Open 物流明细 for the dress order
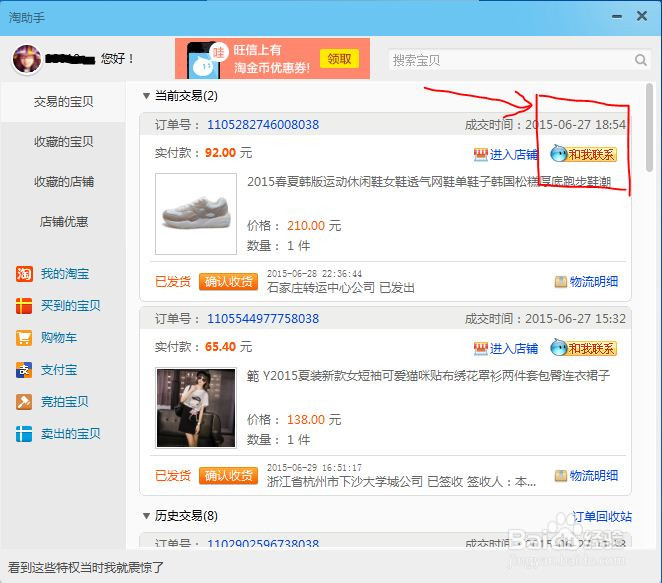The height and width of the screenshot is (583, 662). tap(594, 476)
